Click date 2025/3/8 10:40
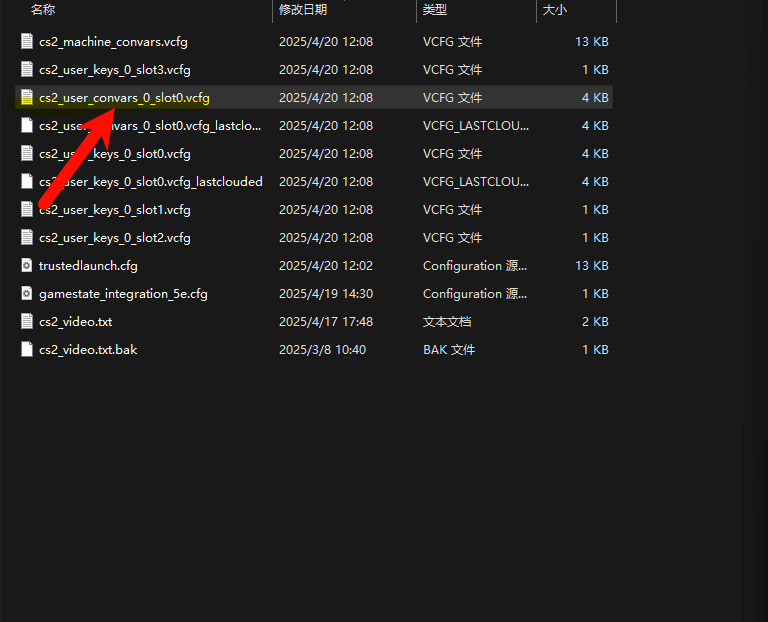The height and width of the screenshot is (622, 768). click(x=322, y=349)
